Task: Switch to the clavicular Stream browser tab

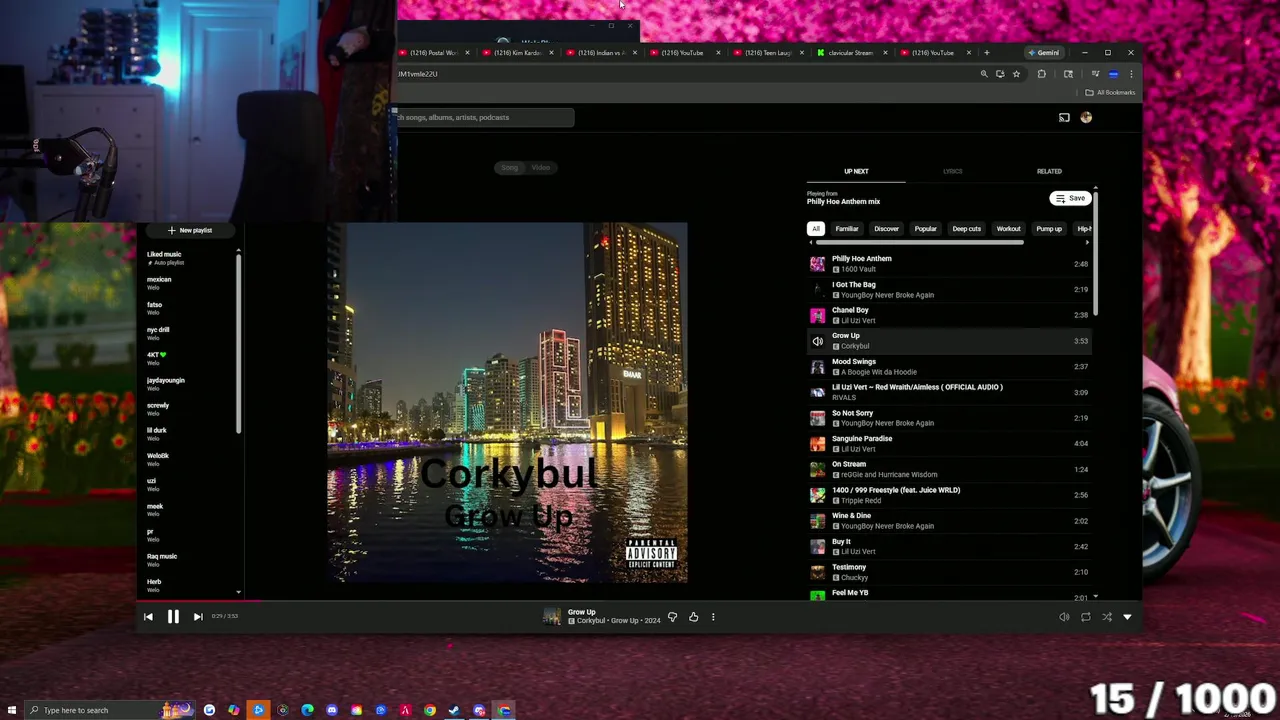Action: pyautogui.click(x=849, y=52)
